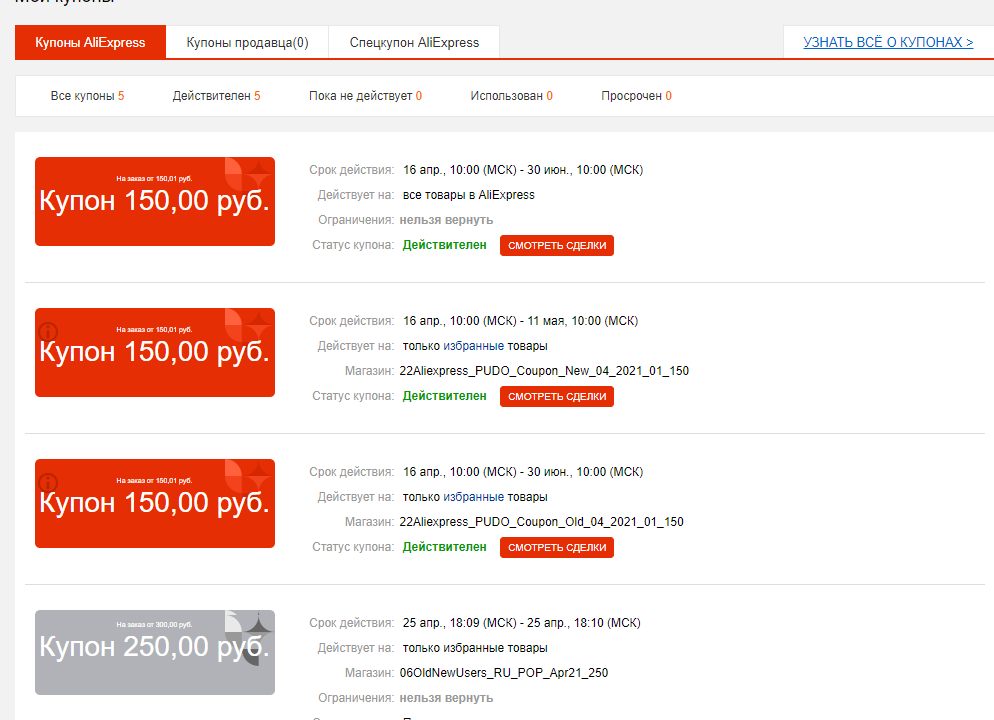This screenshot has width=994, height=720.
Task: Select the coupon card for Coupon_Old store
Action: (x=155, y=503)
